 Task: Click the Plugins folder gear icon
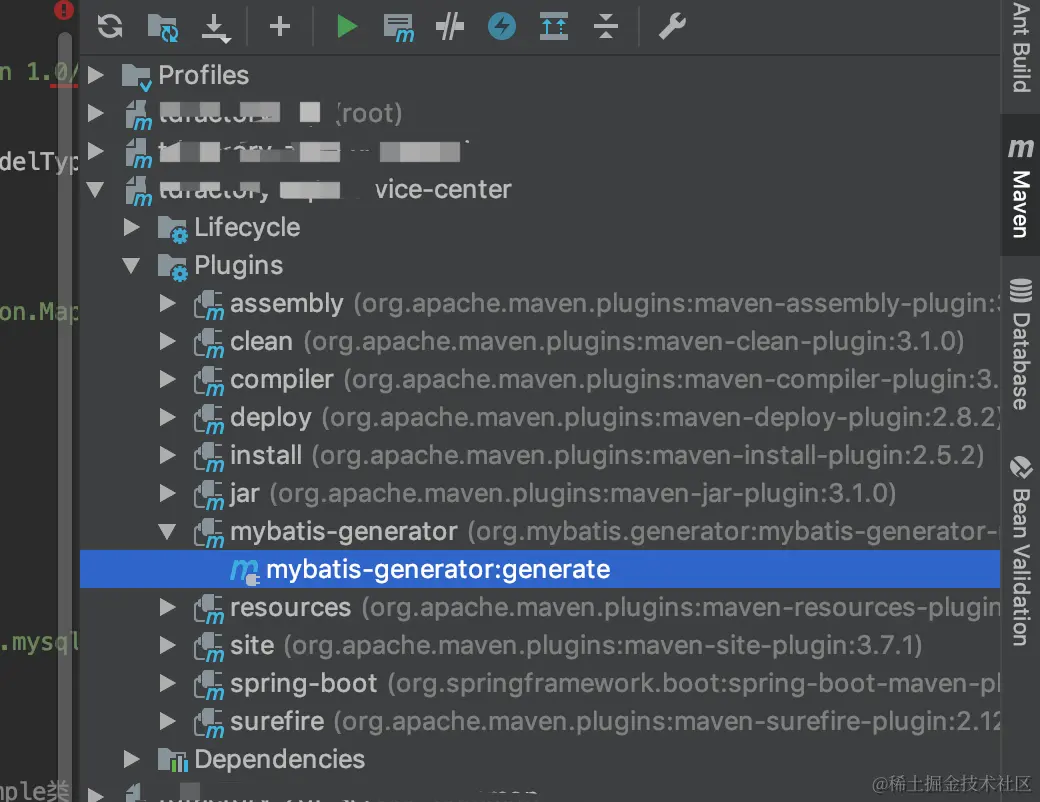[x=172, y=267]
